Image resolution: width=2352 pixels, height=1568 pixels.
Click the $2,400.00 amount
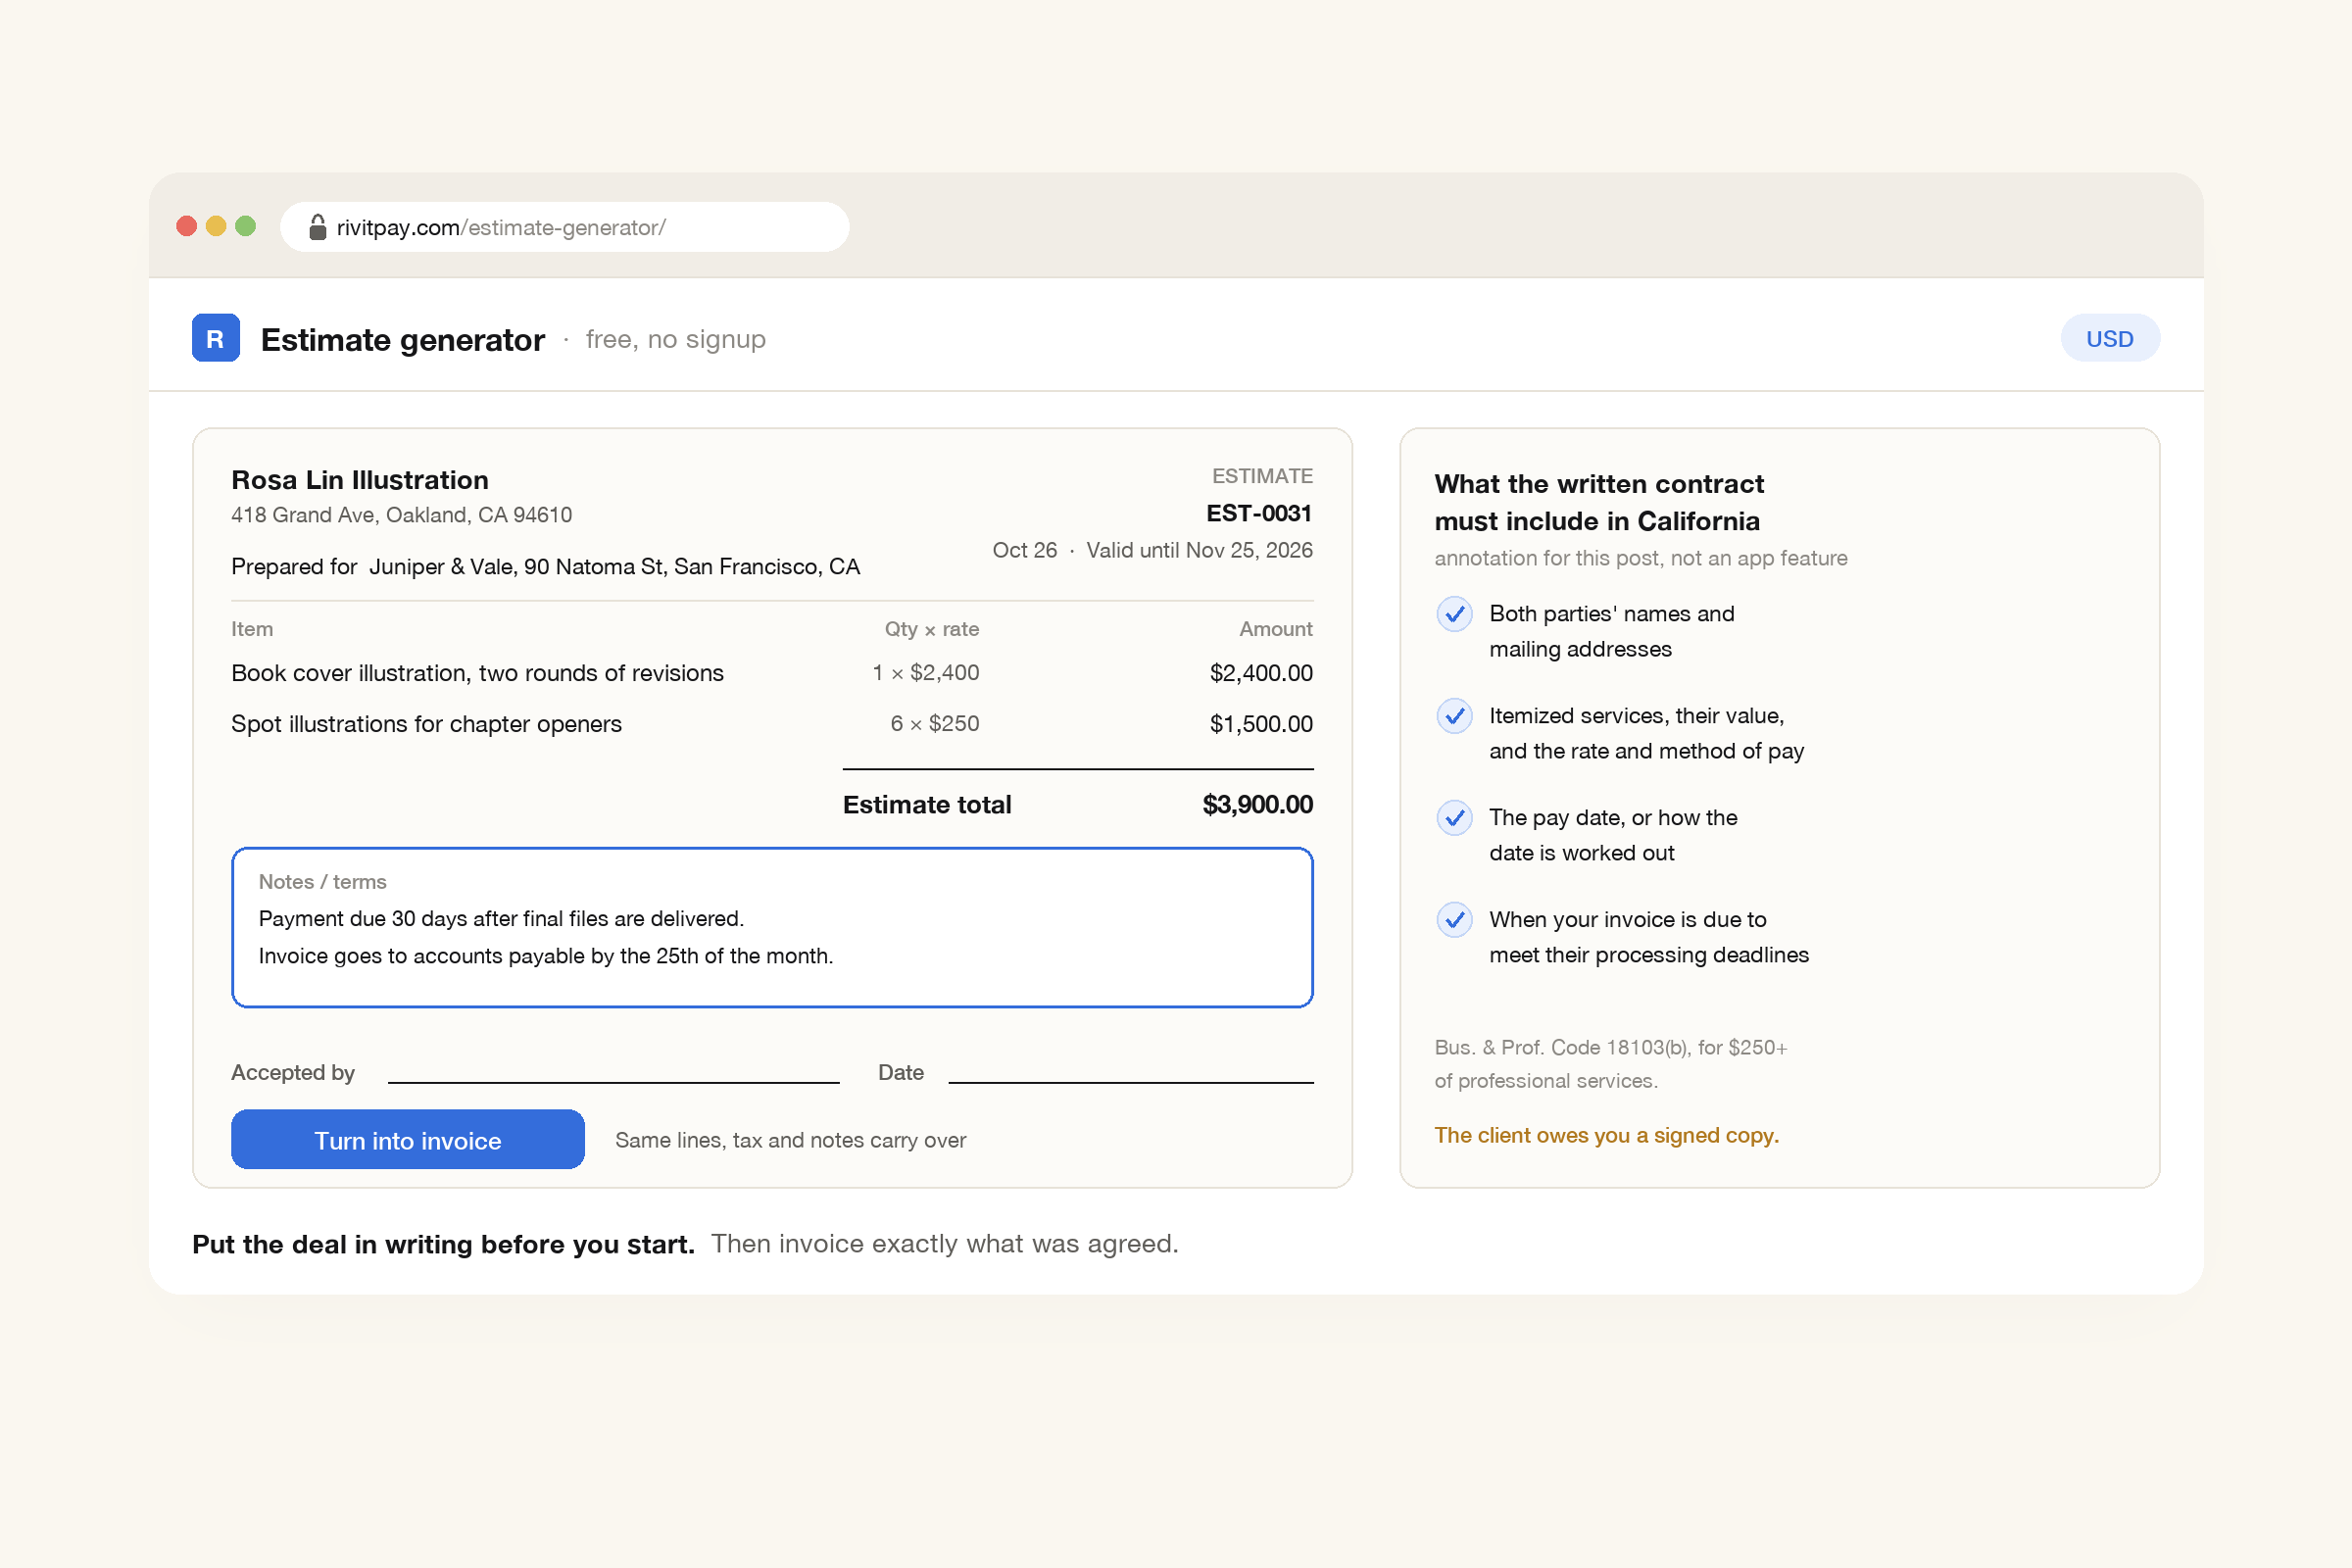click(x=1261, y=673)
